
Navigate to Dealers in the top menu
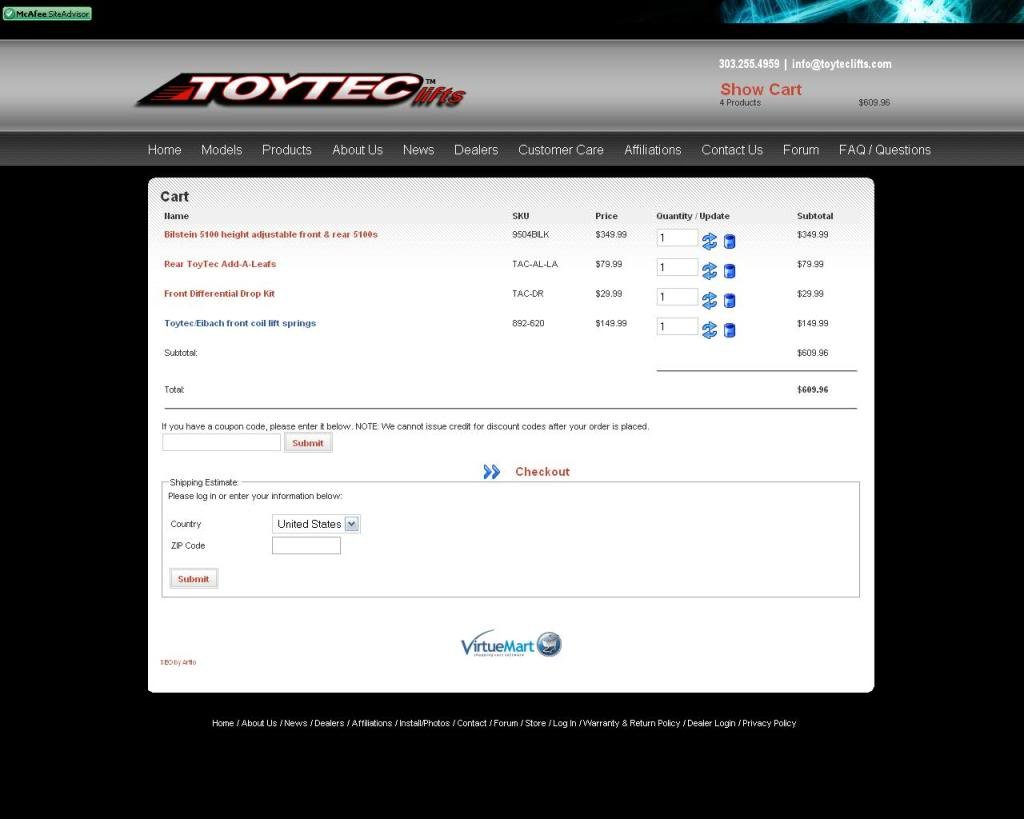[x=476, y=150]
